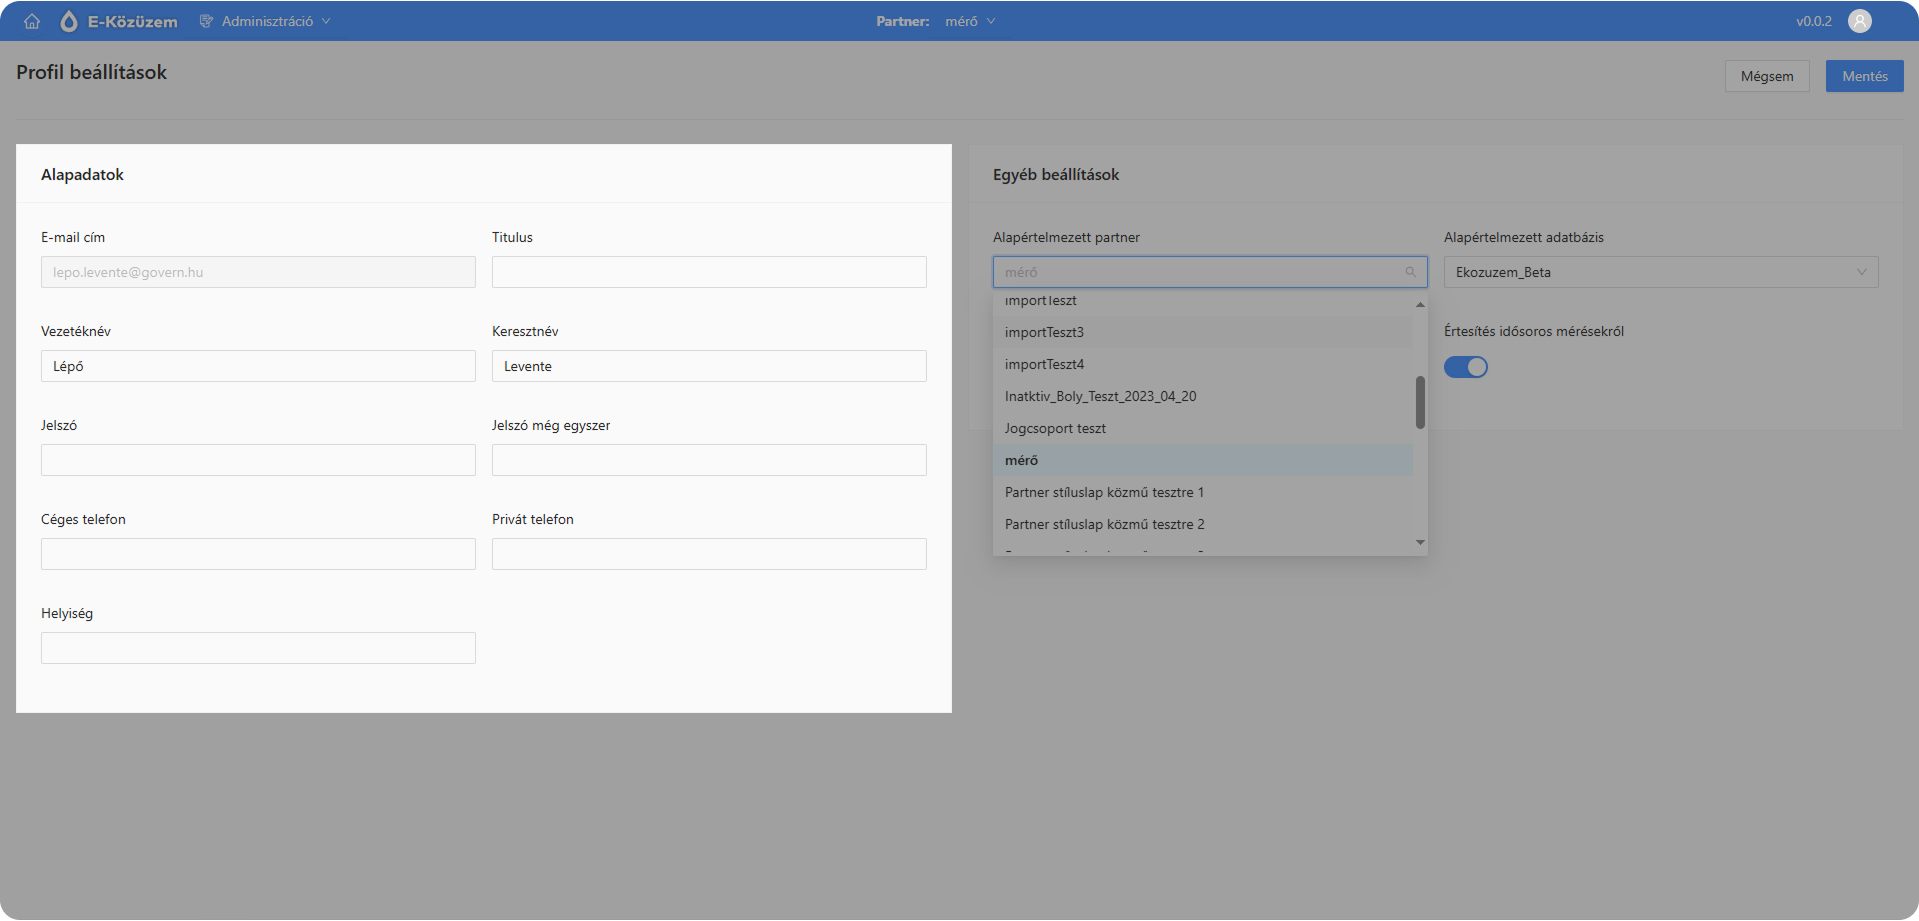Viewport: 1919px width, 921px height.
Task: Expand the Alapértelmezett adatbázis dropdown
Action: coord(1660,272)
